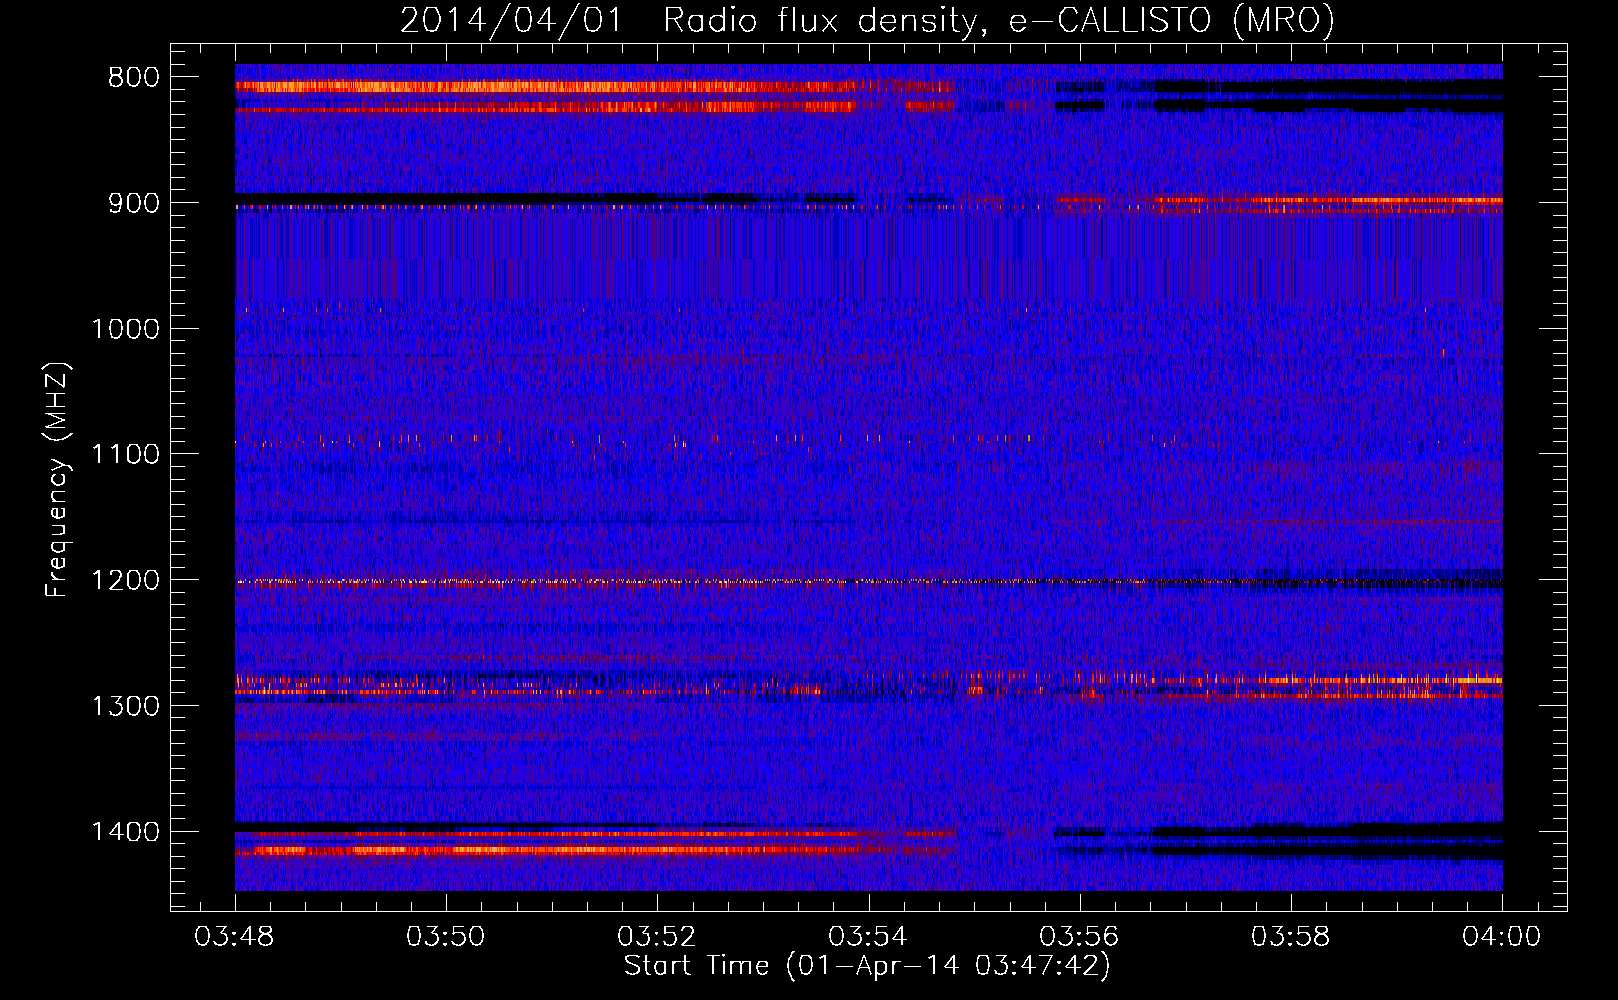The width and height of the screenshot is (1618, 1000).
Task: Click the 1200 frequency tick label
Action: click(x=125, y=581)
